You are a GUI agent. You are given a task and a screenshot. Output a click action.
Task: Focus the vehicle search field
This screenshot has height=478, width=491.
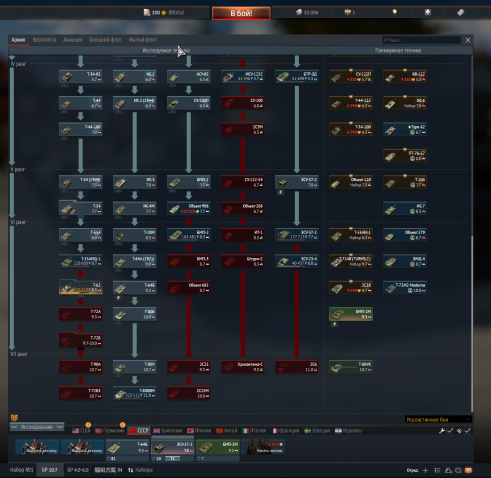pyautogui.click(x=421, y=40)
